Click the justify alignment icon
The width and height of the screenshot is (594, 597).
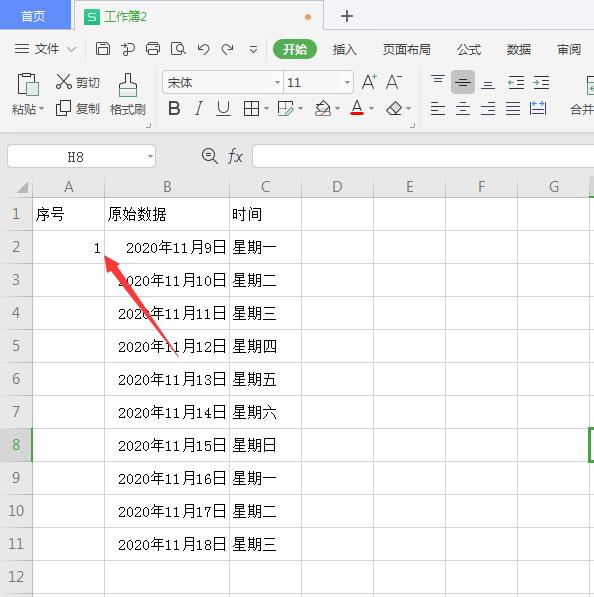513,109
